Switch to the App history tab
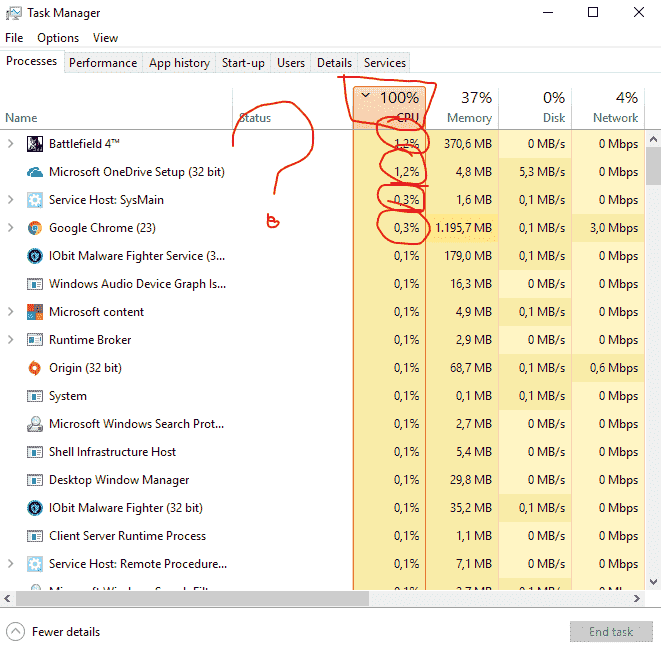This screenshot has height=654, width=661. click(x=179, y=63)
